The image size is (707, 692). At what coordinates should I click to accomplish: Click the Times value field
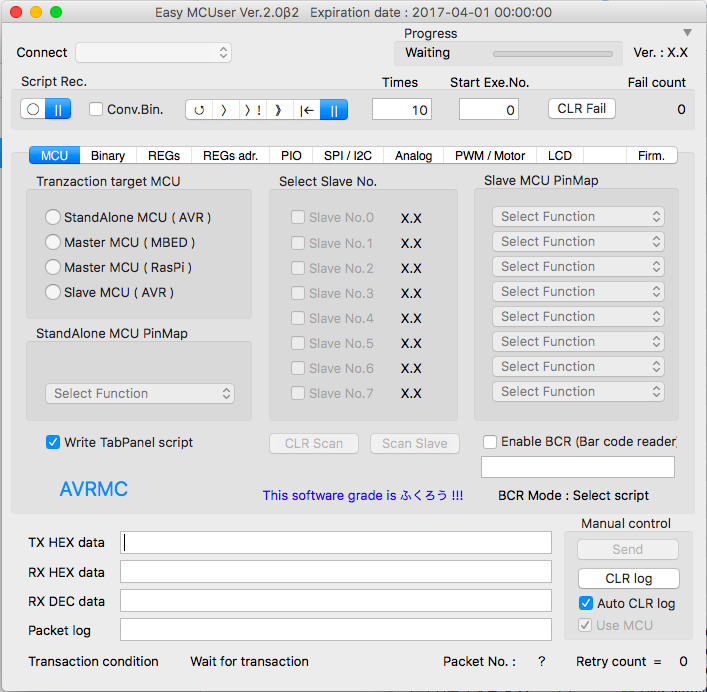point(402,110)
